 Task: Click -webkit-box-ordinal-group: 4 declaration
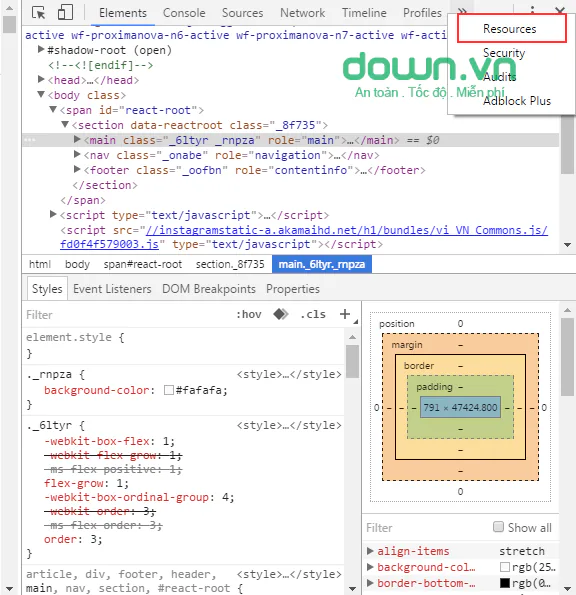(139, 497)
